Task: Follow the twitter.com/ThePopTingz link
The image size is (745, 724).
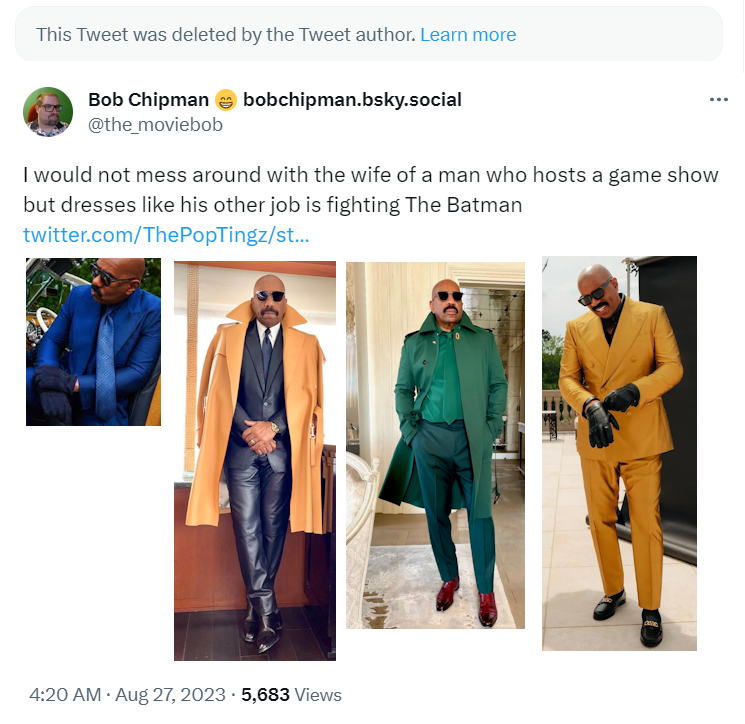Action: pyautogui.click(x=166, y=236)
